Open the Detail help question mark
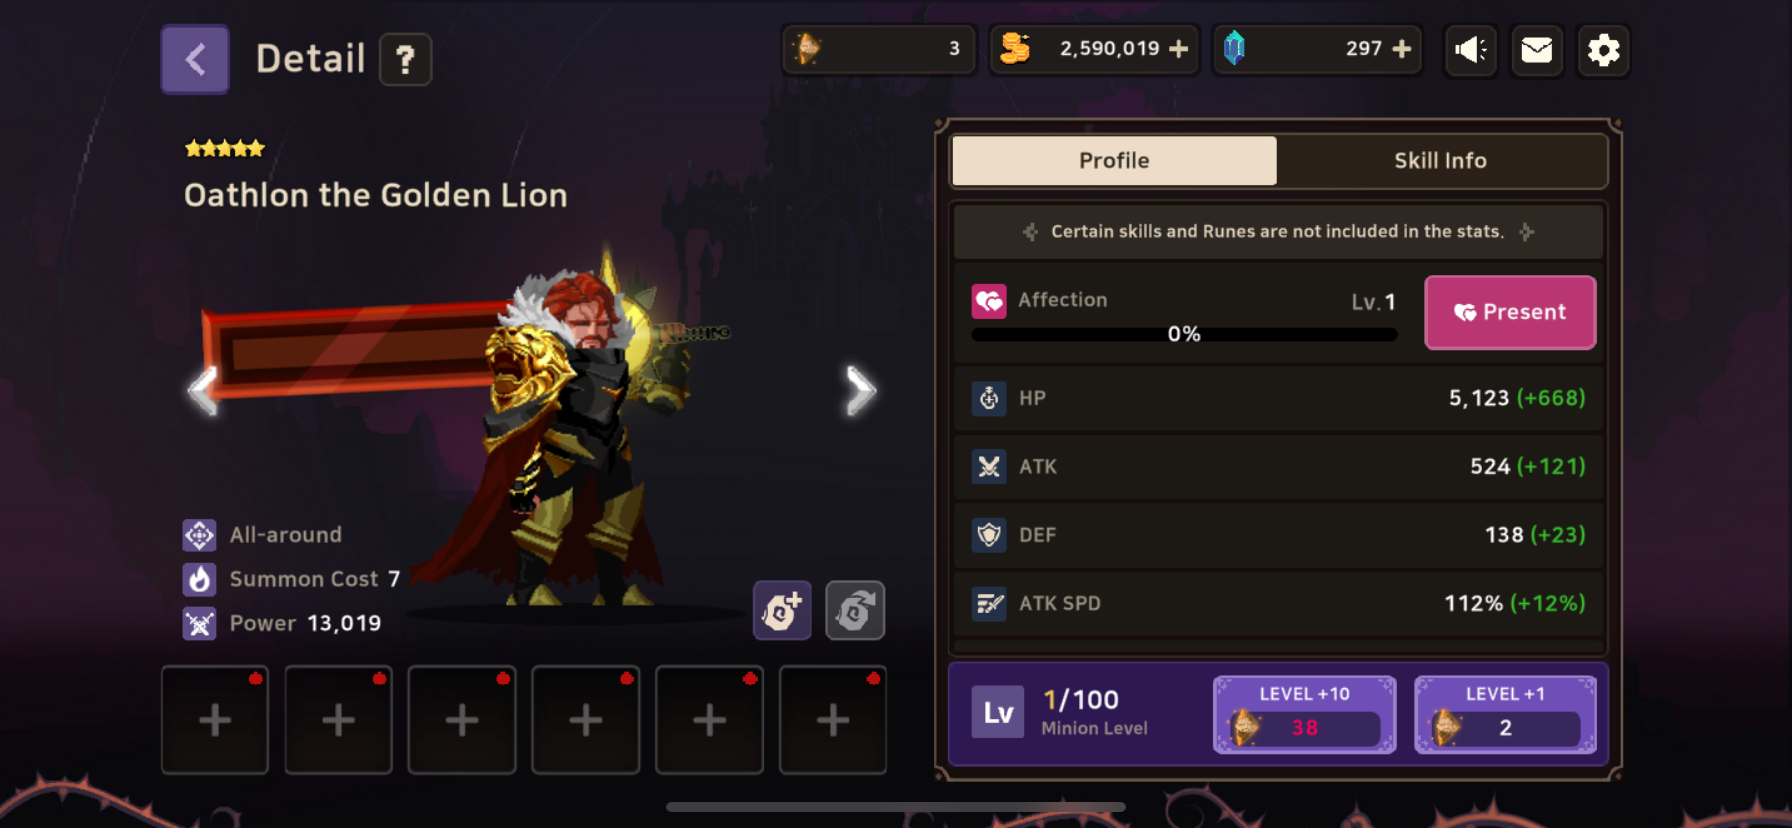The image size is (1792, 828). [406, 60]
